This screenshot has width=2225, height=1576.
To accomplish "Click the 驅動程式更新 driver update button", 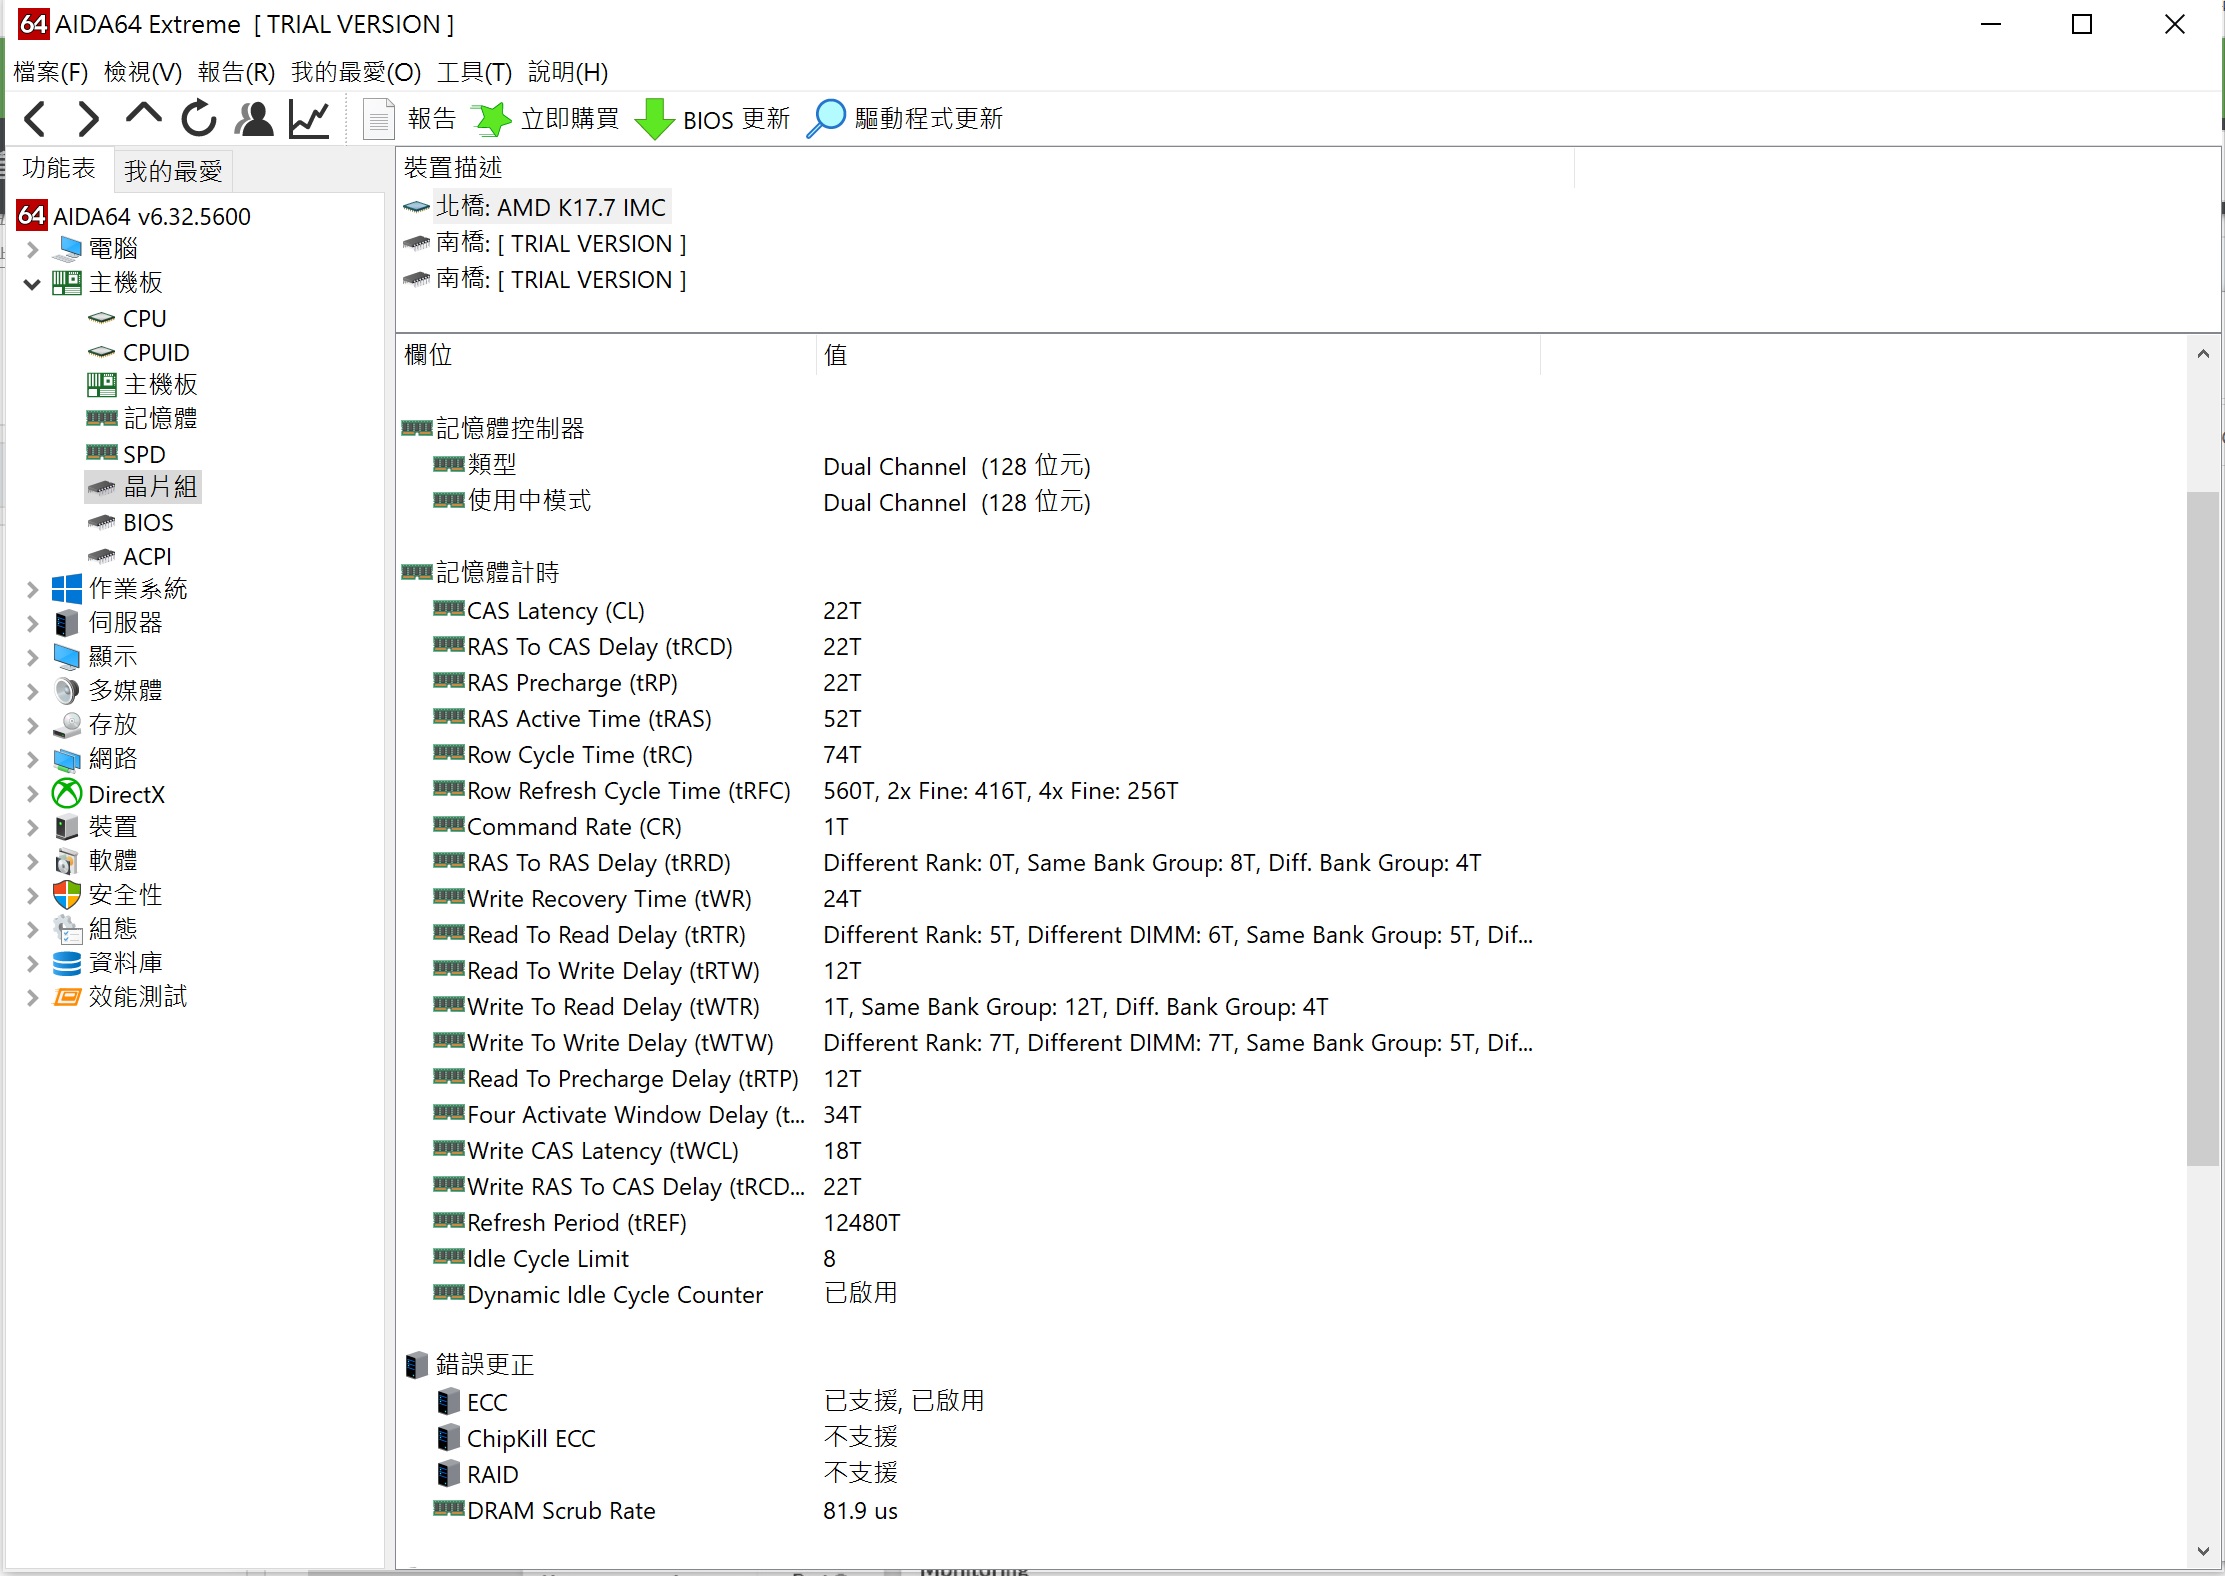I will (x=905, y=119).
